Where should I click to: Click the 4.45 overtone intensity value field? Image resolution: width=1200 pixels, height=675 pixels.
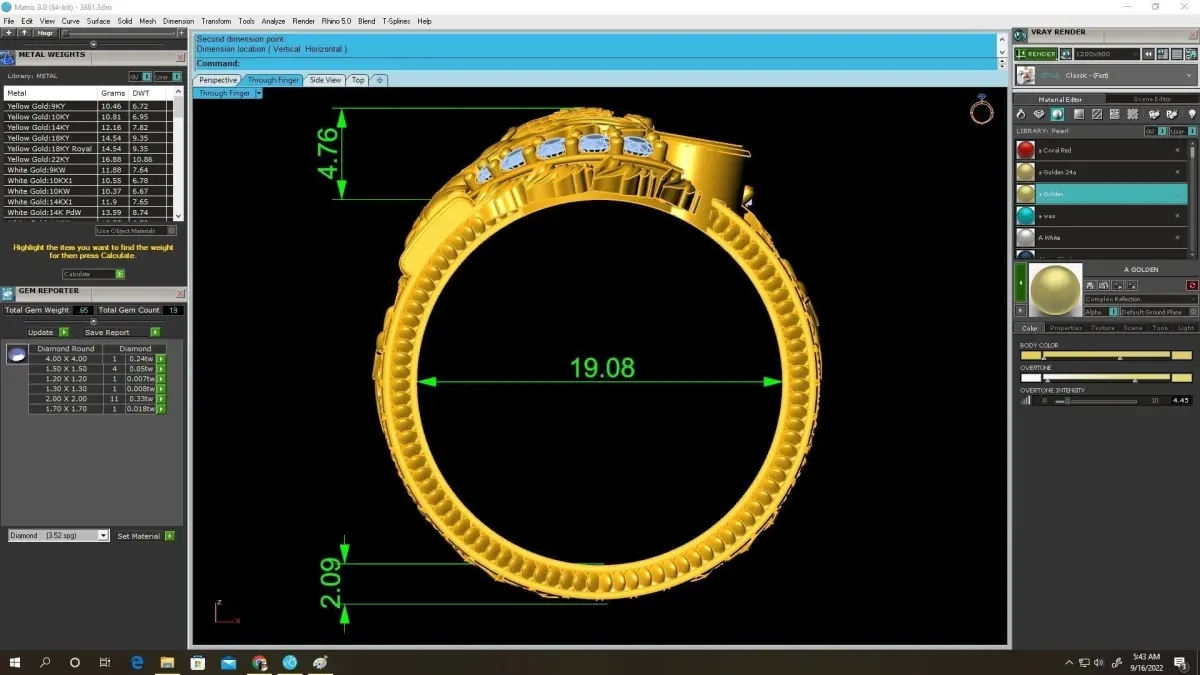tap(1180, 400)
